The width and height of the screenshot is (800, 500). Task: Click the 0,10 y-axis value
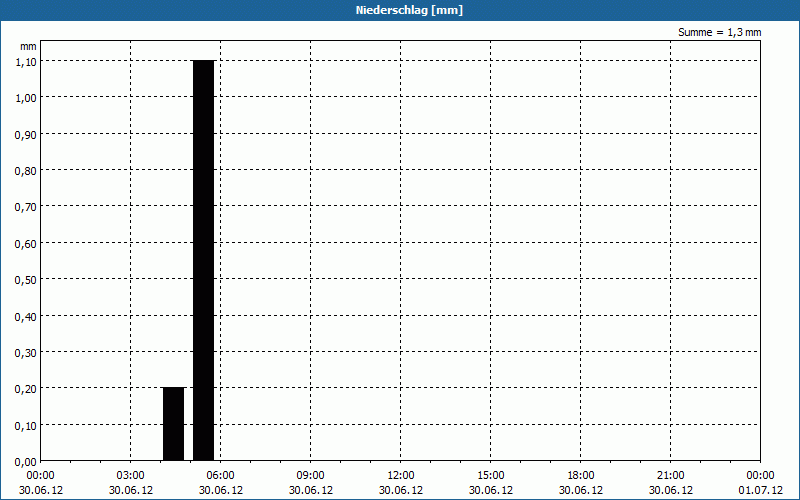point(26,426)
